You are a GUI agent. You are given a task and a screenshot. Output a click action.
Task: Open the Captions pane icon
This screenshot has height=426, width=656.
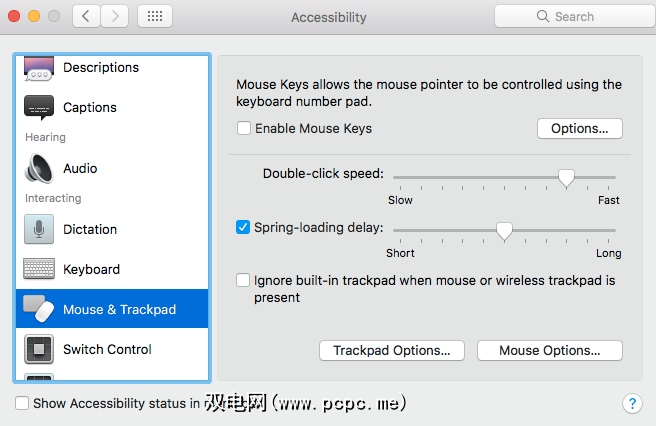39,107
